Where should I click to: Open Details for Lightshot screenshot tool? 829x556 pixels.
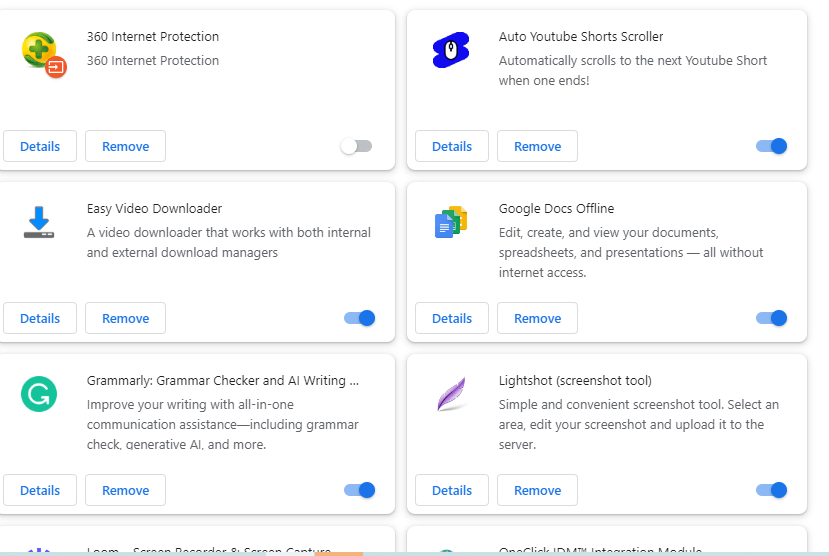[452, 490]
